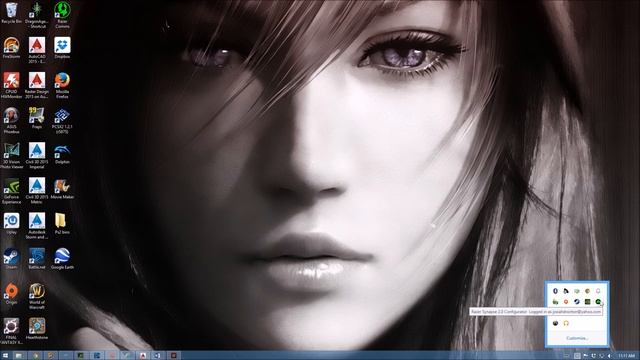Screen dimensions: 640x360
Task: Select the Steam desktop icon
Action: [11, 258]
